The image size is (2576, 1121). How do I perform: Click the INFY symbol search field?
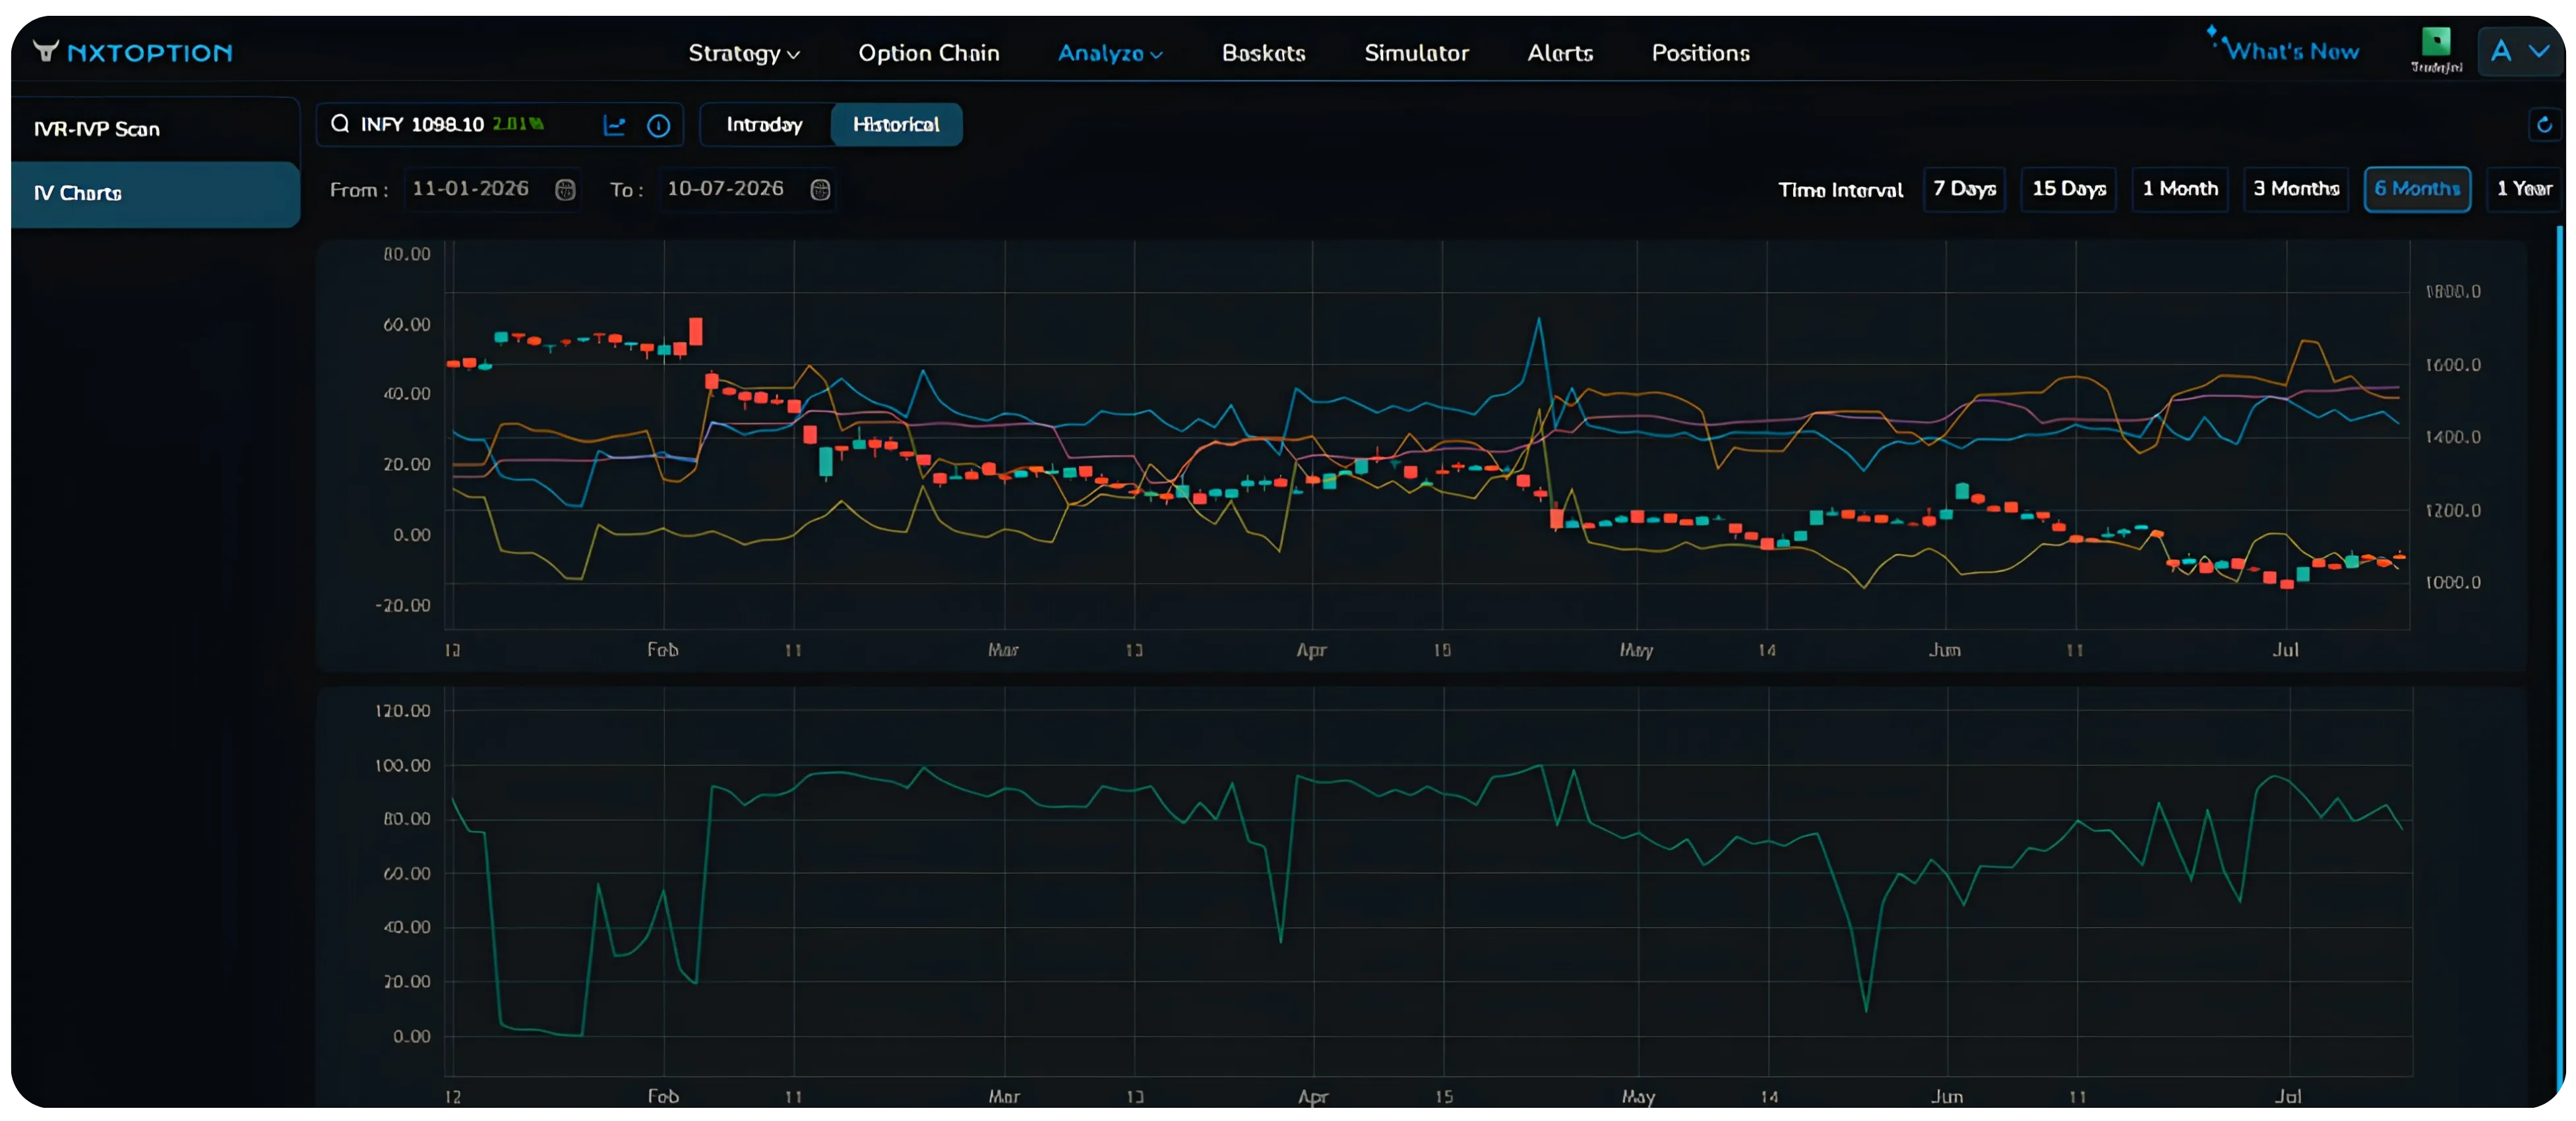tap(500, 125)
